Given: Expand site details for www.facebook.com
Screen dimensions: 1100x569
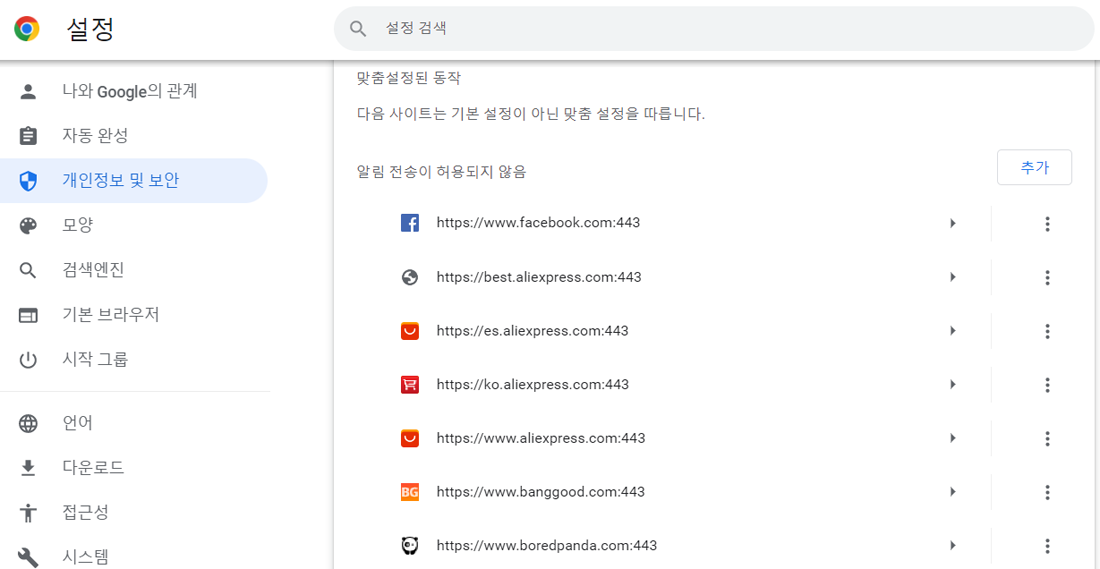Looking at the screenshot, I should pos(952,224).
